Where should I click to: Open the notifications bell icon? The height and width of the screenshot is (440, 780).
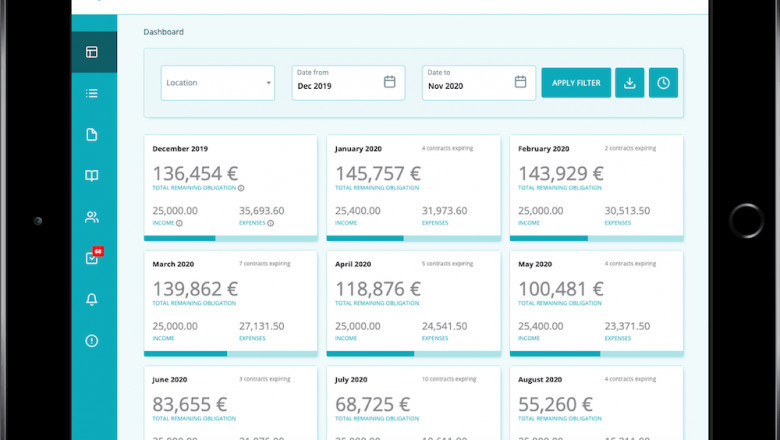pos(92,300)
